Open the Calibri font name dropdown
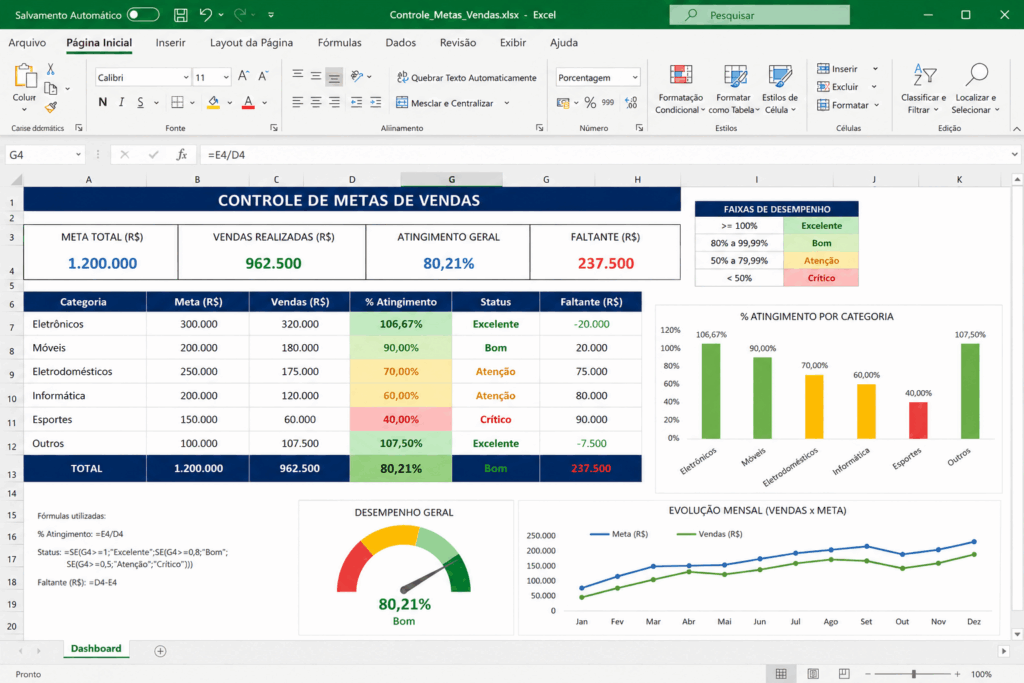The image size is (1024, 683). point(185,78)
